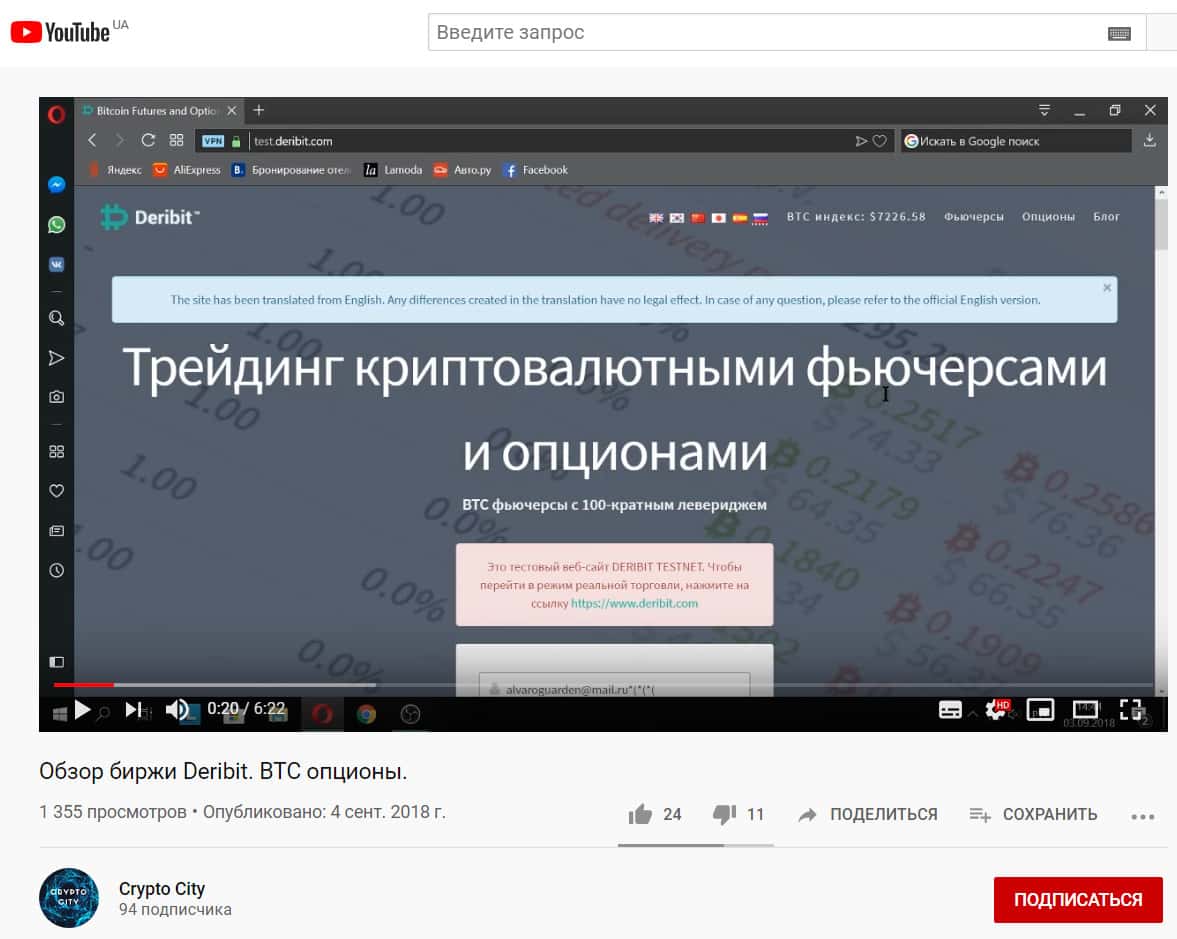
Task: Click the sidebar search icon
Action: [x=56, y=318]
